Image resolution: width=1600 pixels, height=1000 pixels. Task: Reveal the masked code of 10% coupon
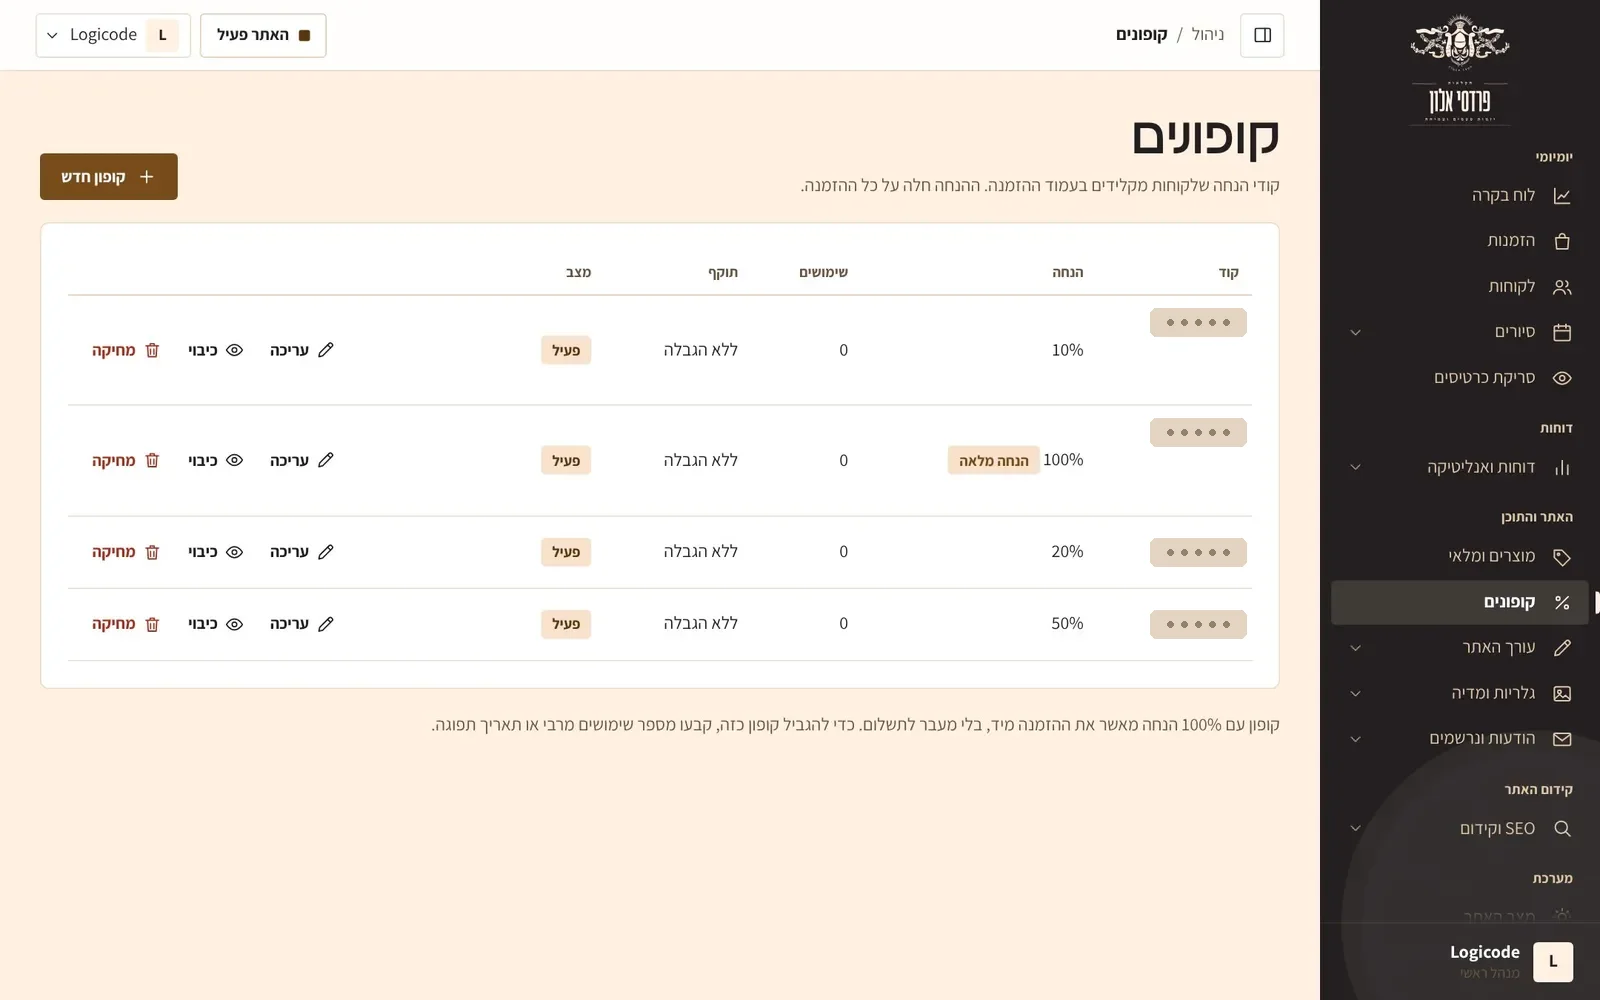coord(1198,323)
